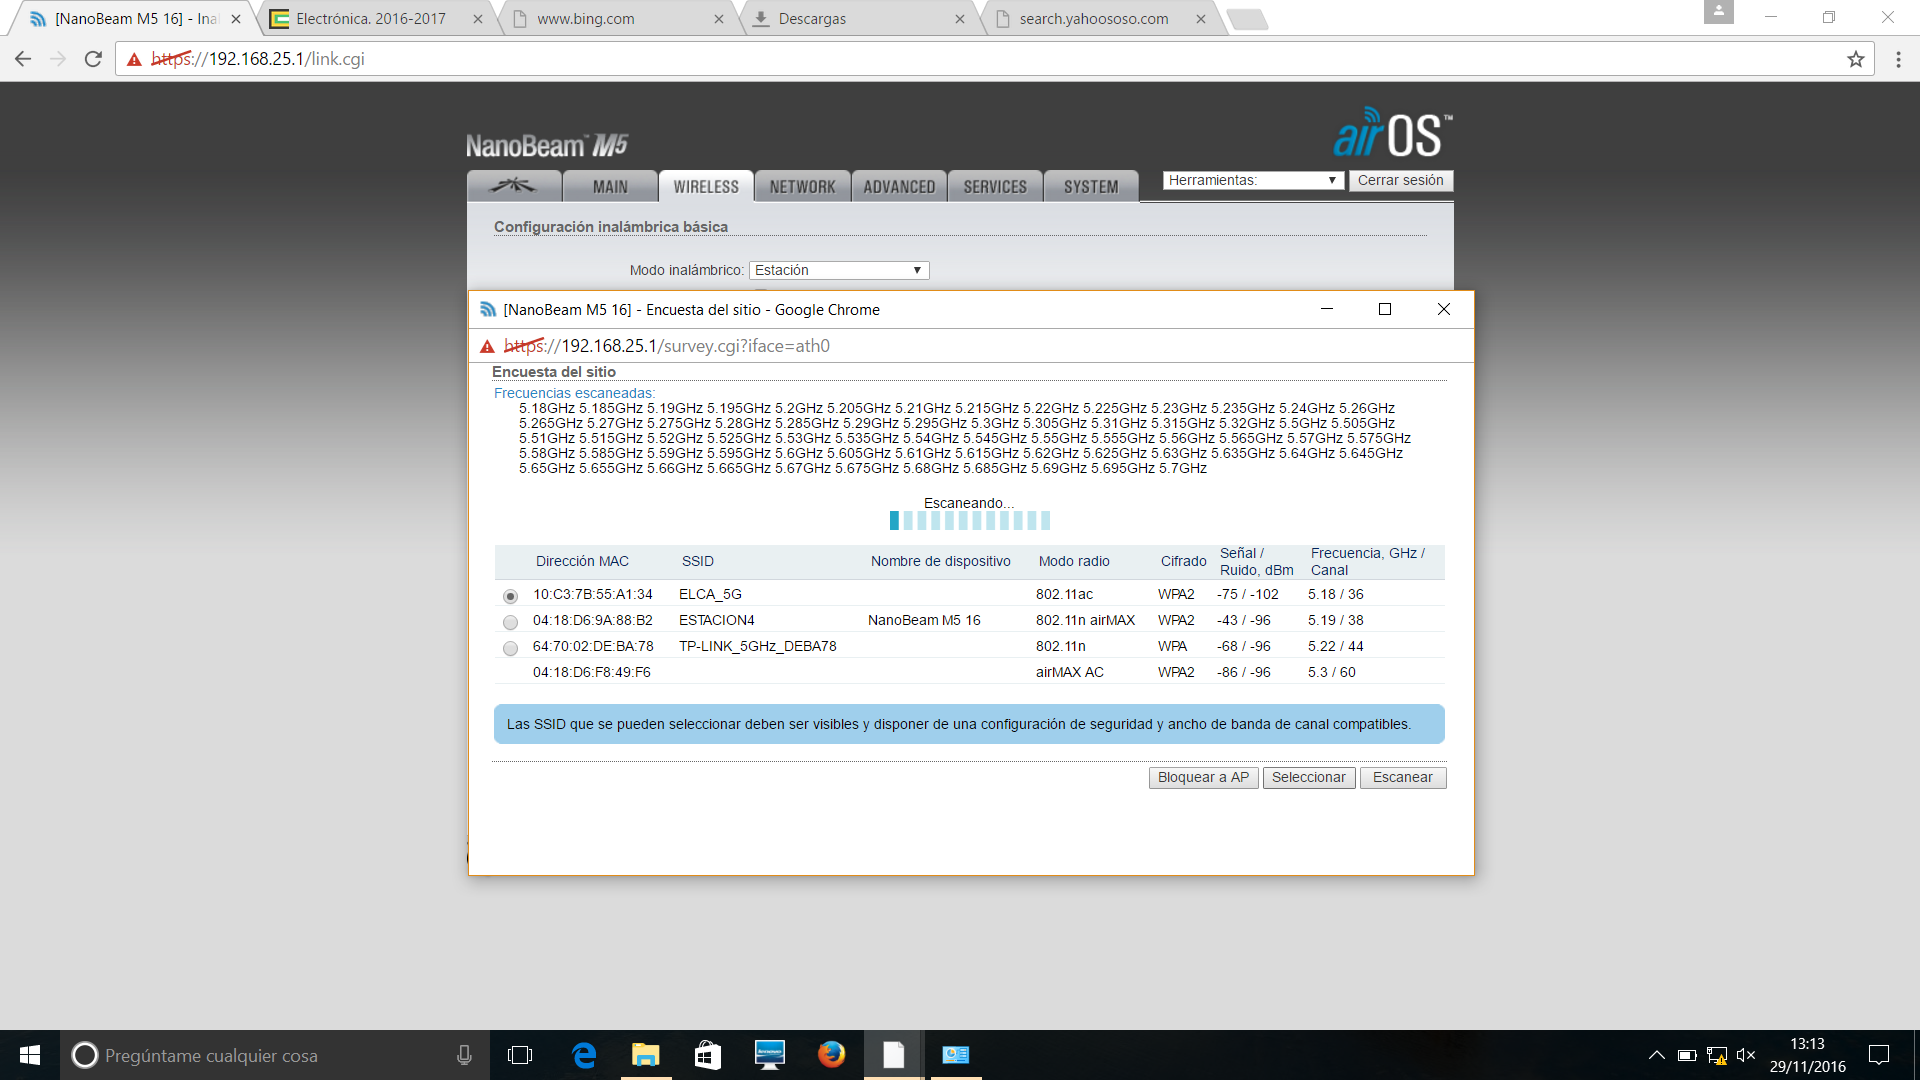Screen dimensions: 1920x1080
Task: Click the Seleccionar button
Action: (1308, 777)
